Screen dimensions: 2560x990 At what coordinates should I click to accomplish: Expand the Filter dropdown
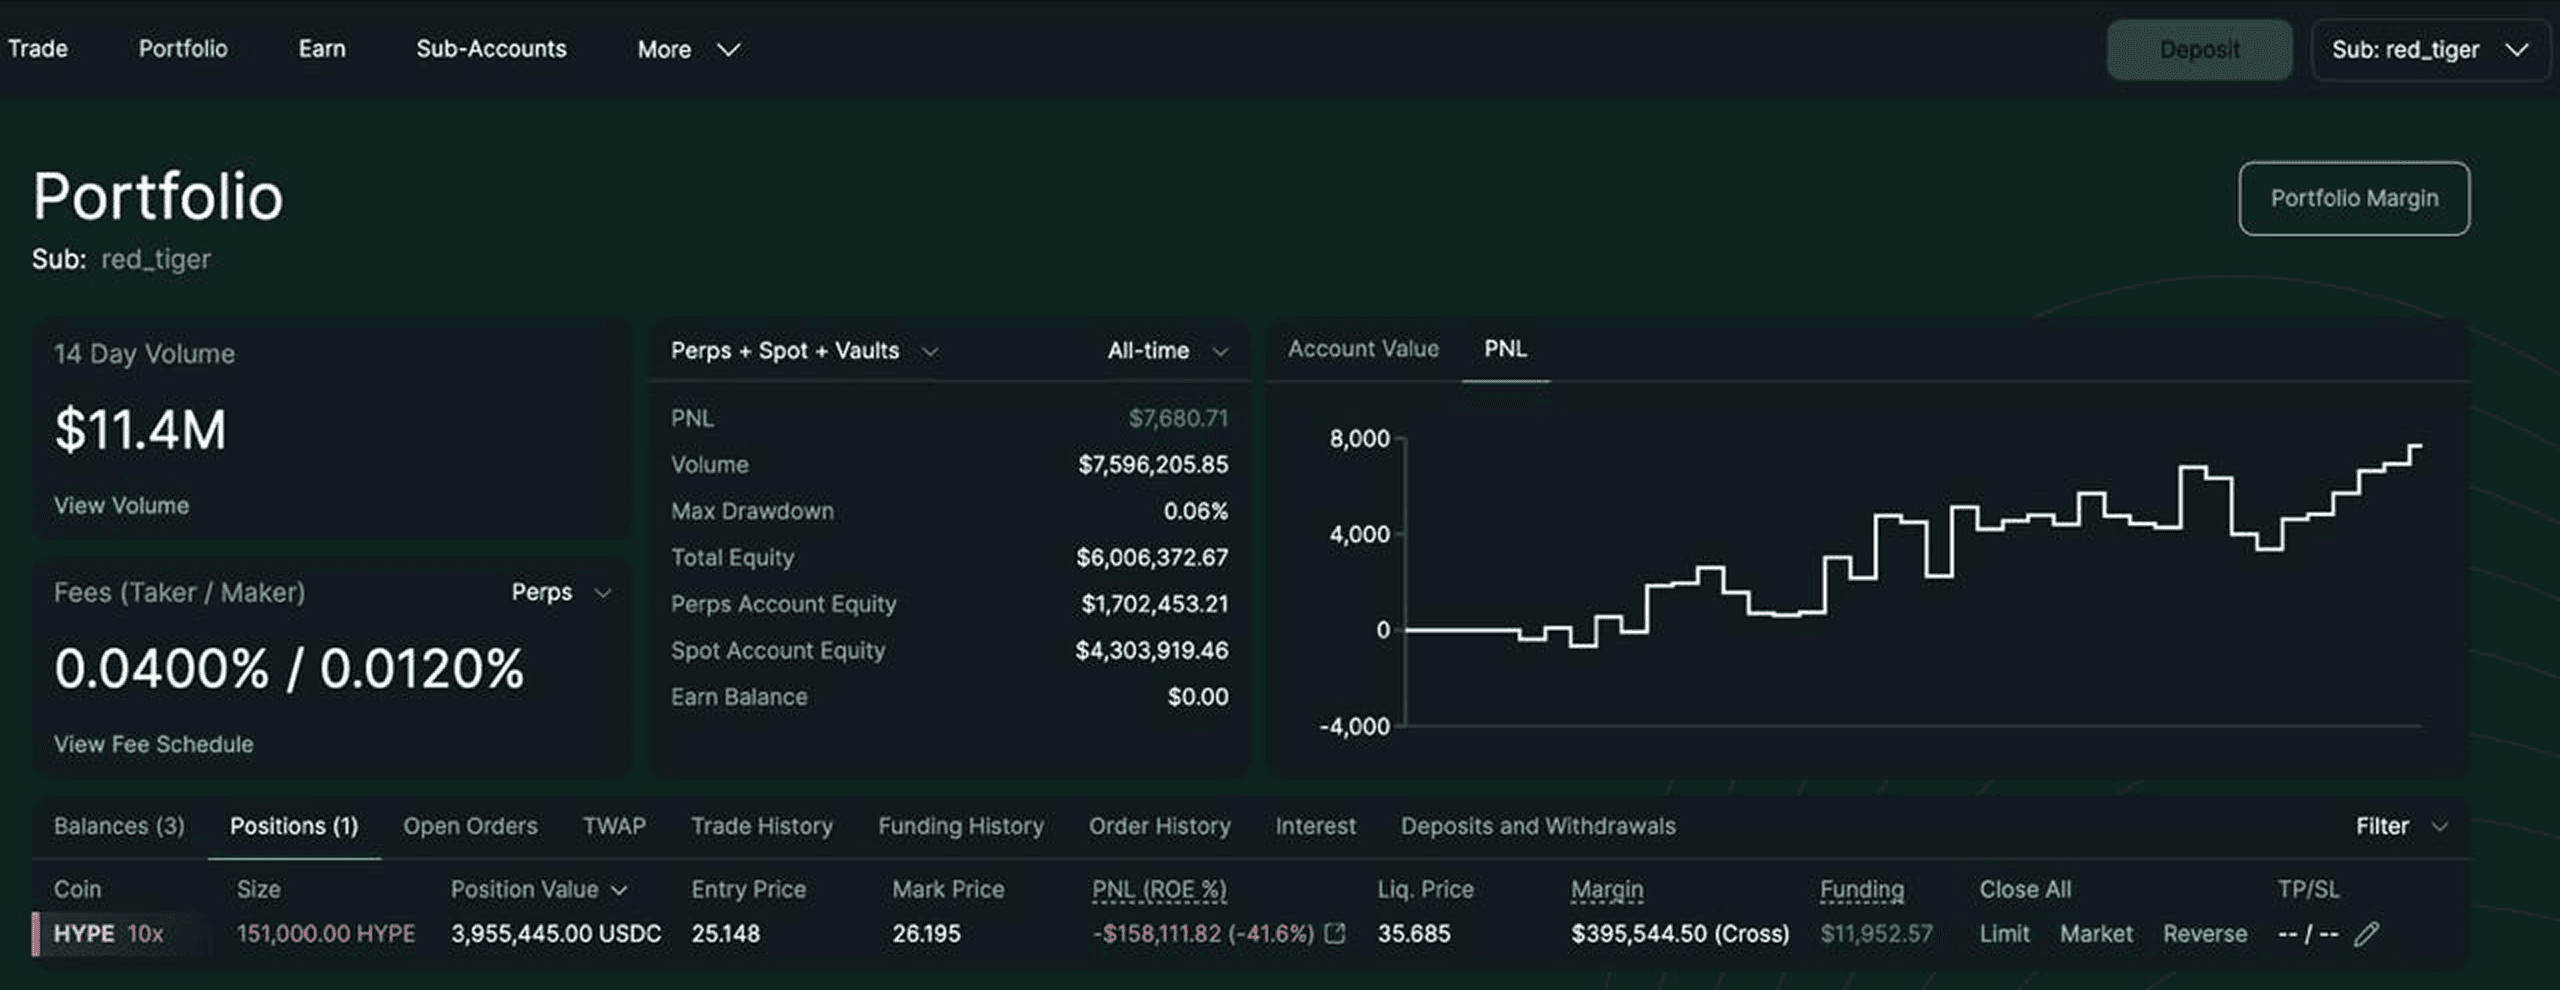2401,826
